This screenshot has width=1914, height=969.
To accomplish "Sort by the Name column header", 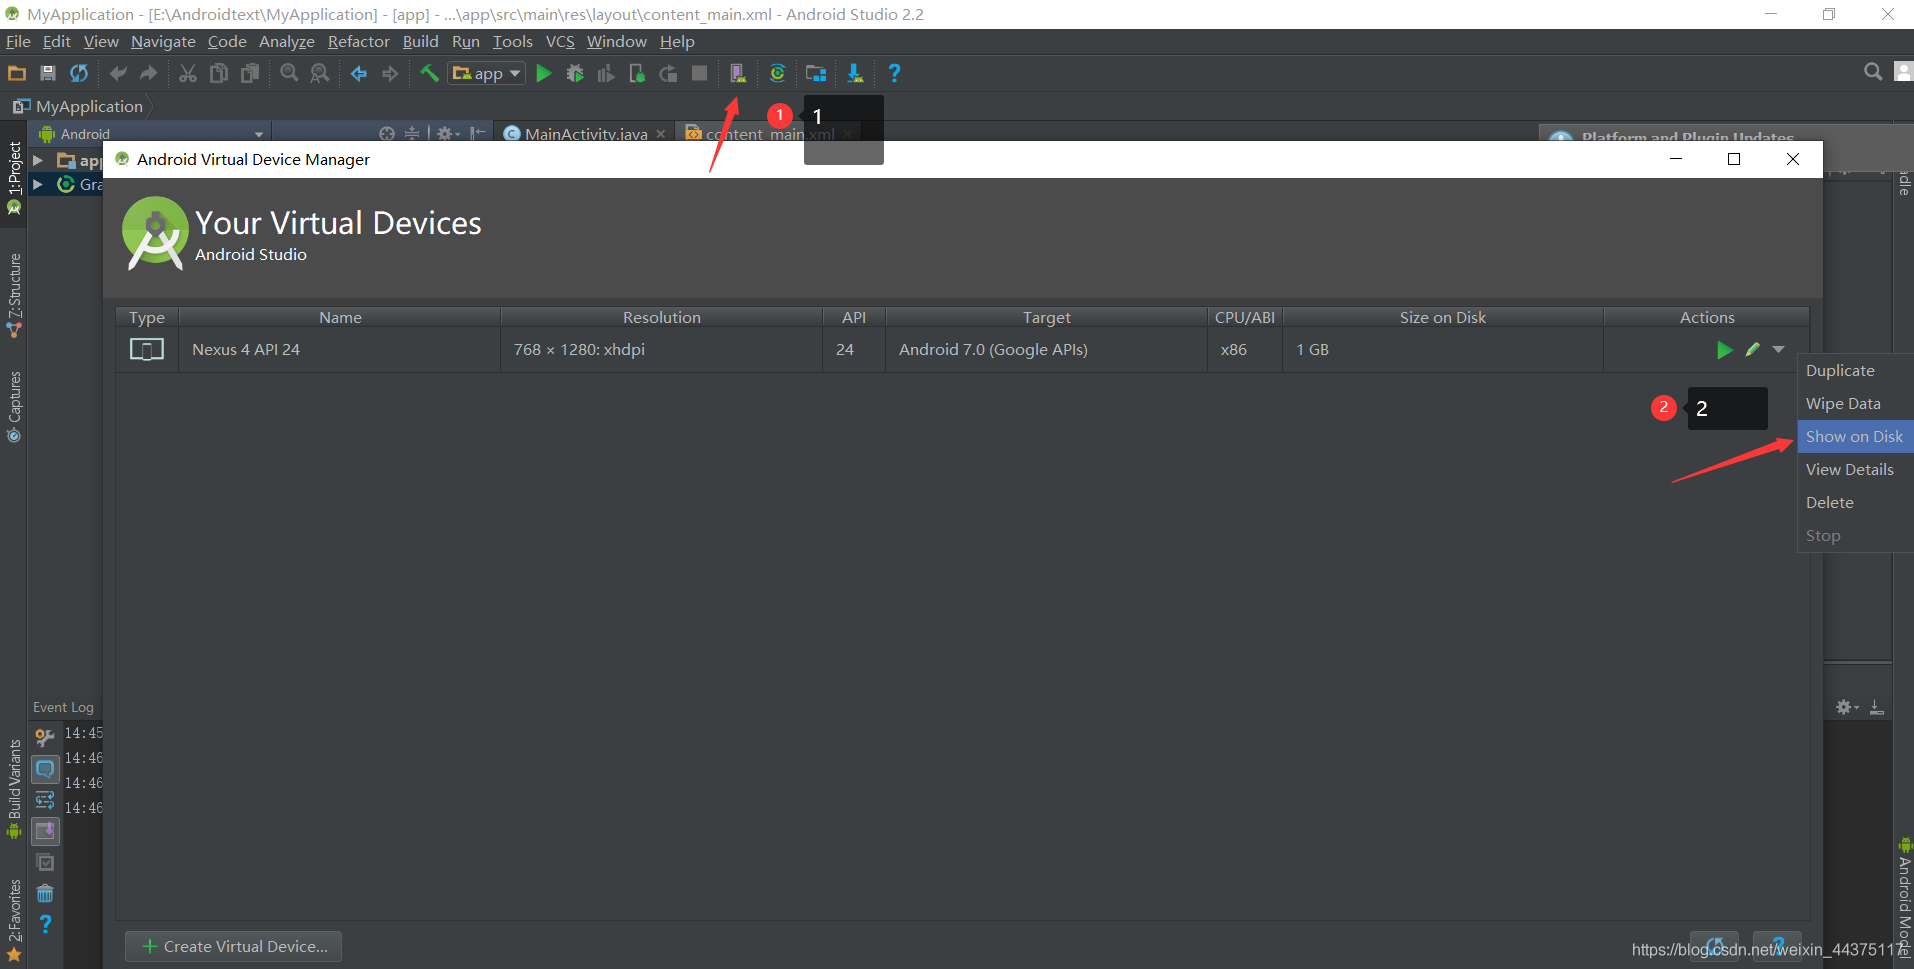I will [x=340, y=317].
